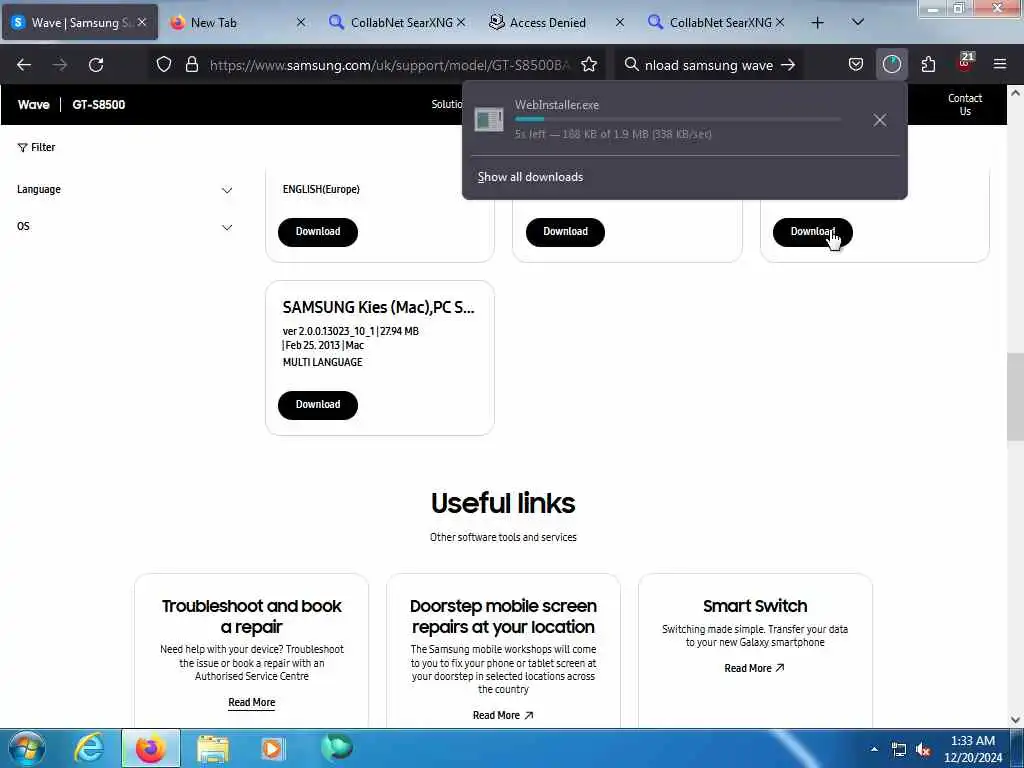Image resolution: width=1024 pixels, height=768 pixels.
Task: Download SAMSUNG Kies (Mac) software
Action: (x=318, y=405)
